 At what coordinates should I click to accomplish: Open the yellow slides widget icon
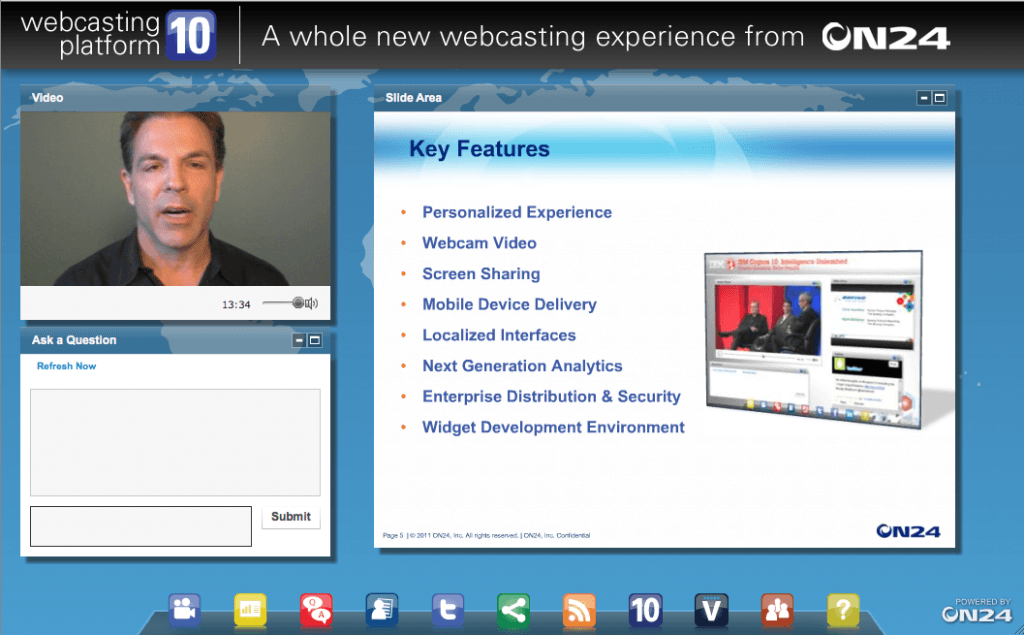click(250, 610)
